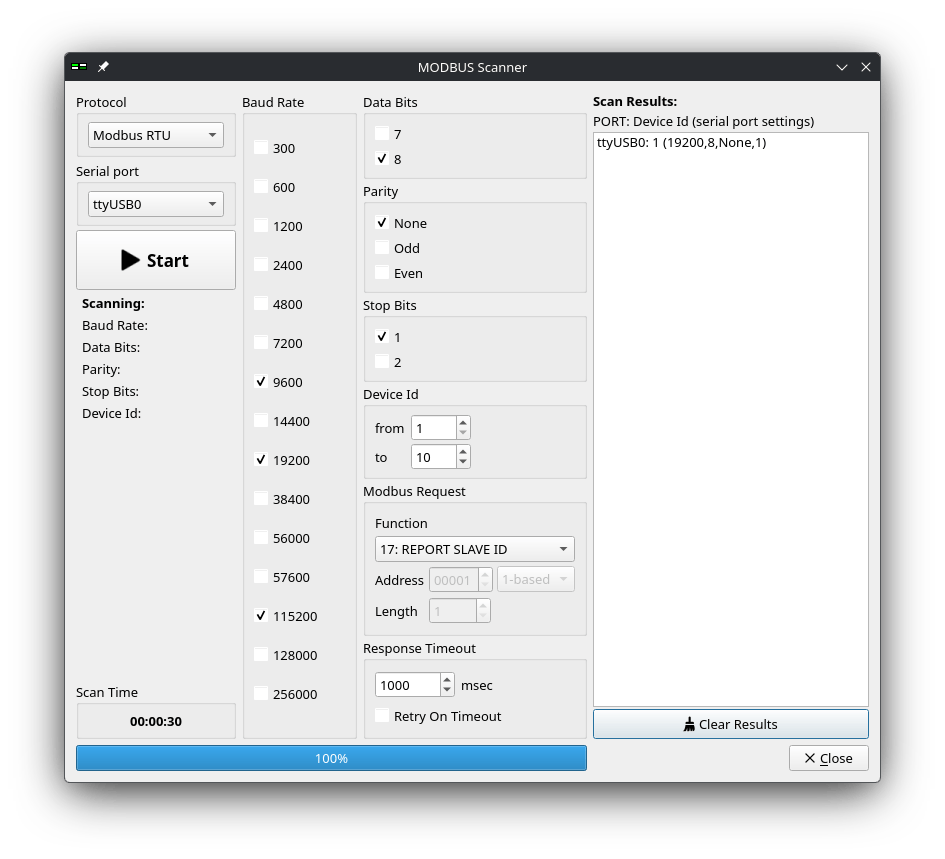Close the dialog with the Close button
This screenshot has height=859, width=945.
(x=828, y=758)
